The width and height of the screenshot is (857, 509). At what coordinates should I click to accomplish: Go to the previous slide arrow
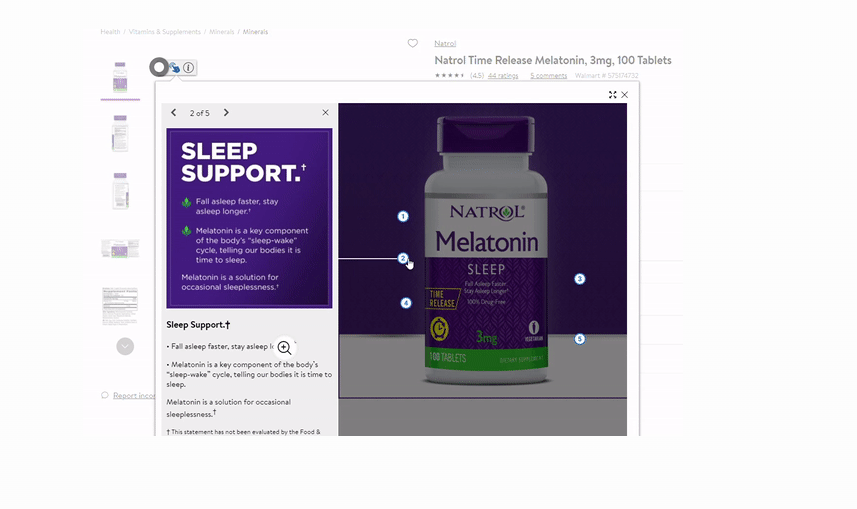174,113
